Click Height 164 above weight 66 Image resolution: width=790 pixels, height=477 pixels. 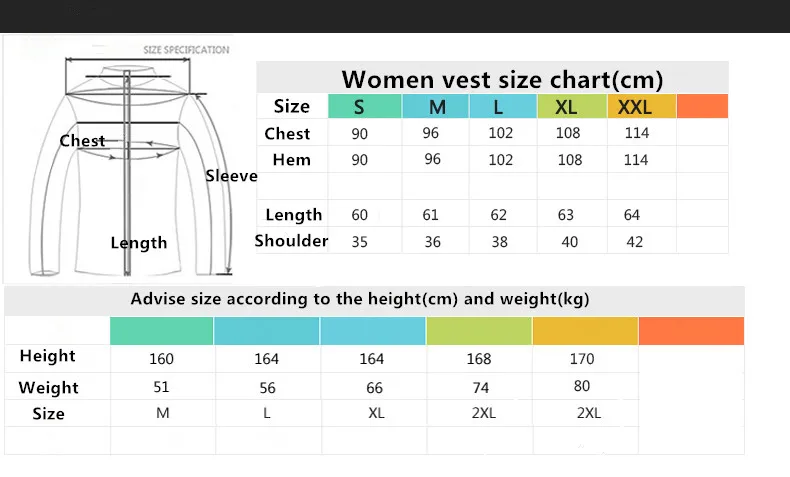coord(372,359)
